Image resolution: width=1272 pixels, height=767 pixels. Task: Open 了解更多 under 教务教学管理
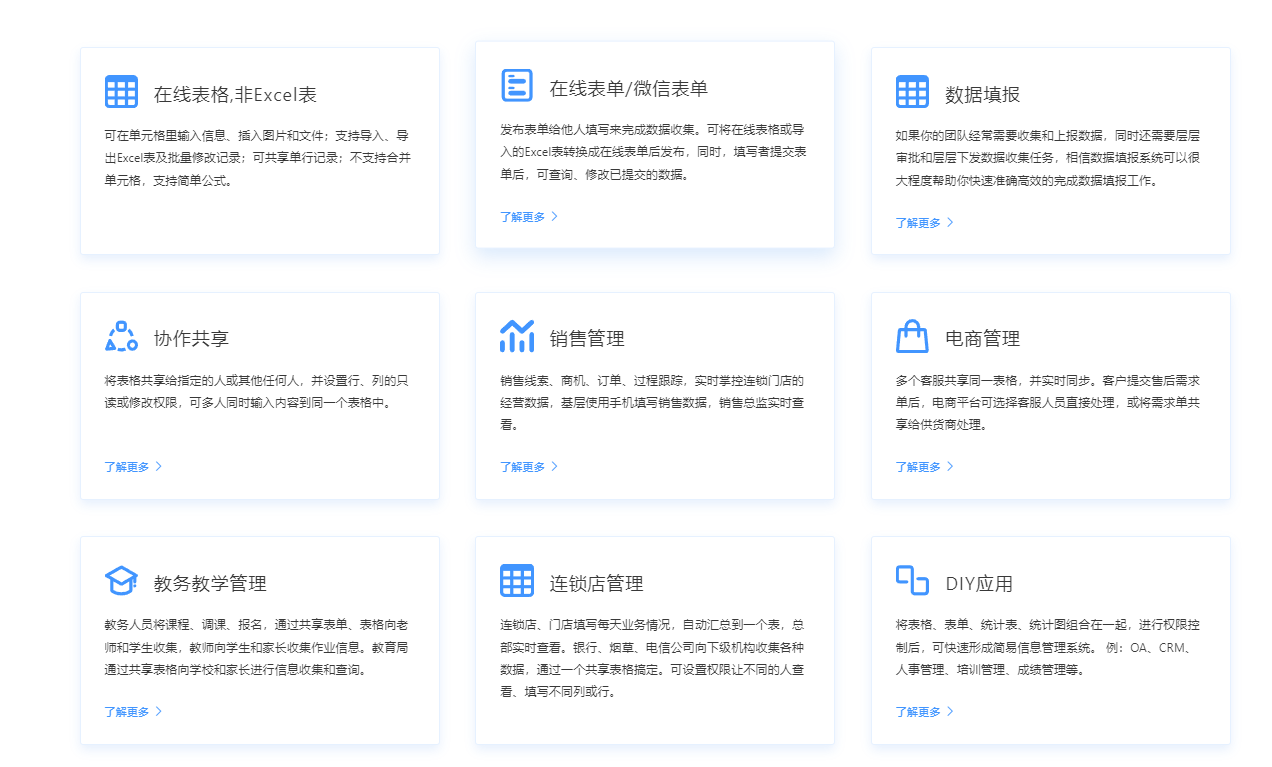click(x=128, y=711)
